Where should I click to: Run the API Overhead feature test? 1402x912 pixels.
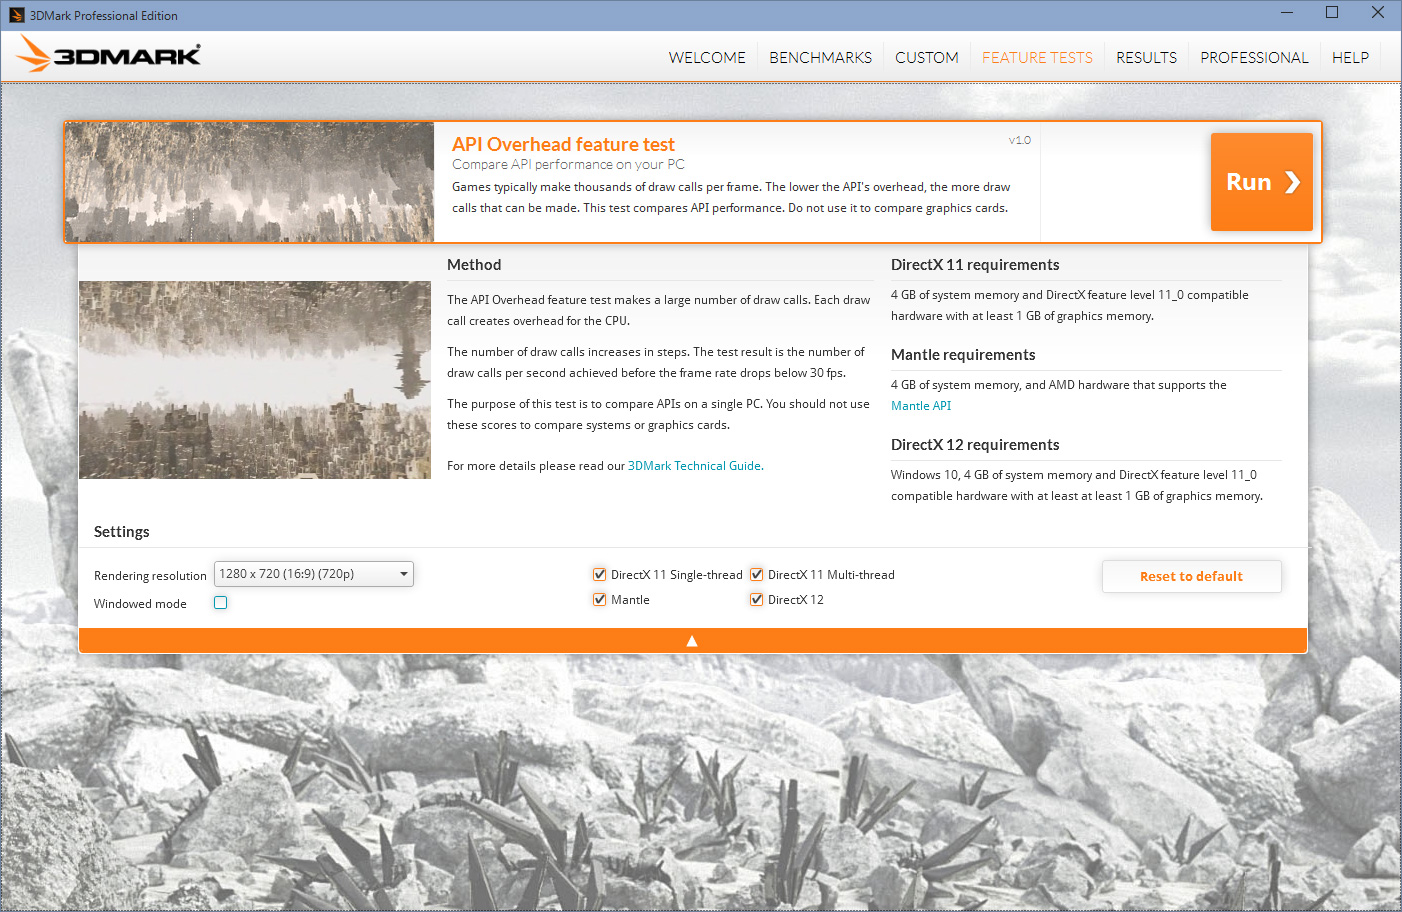[1262, 182]
